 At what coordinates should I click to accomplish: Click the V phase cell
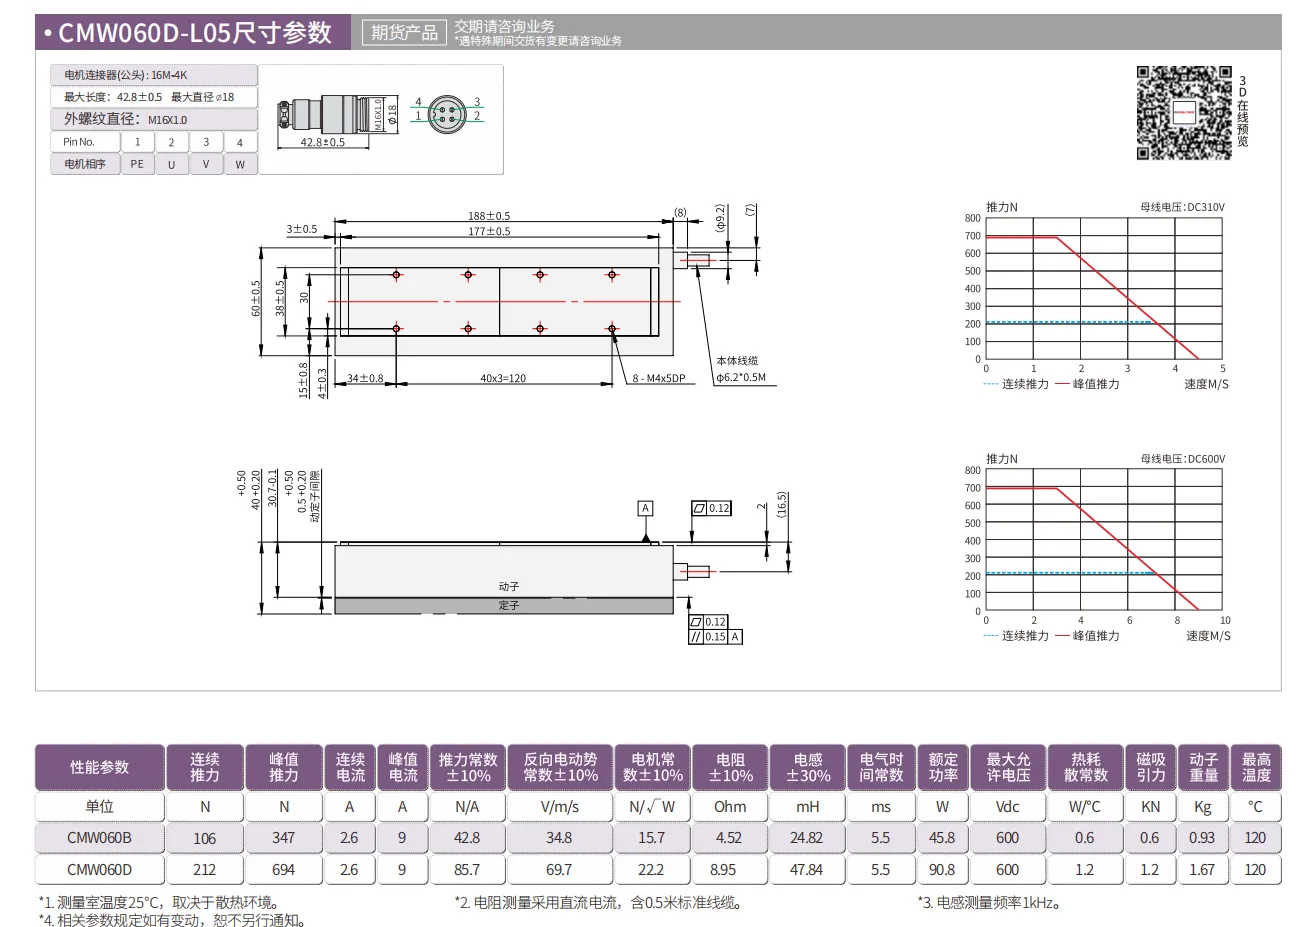(x=206, y=164)
